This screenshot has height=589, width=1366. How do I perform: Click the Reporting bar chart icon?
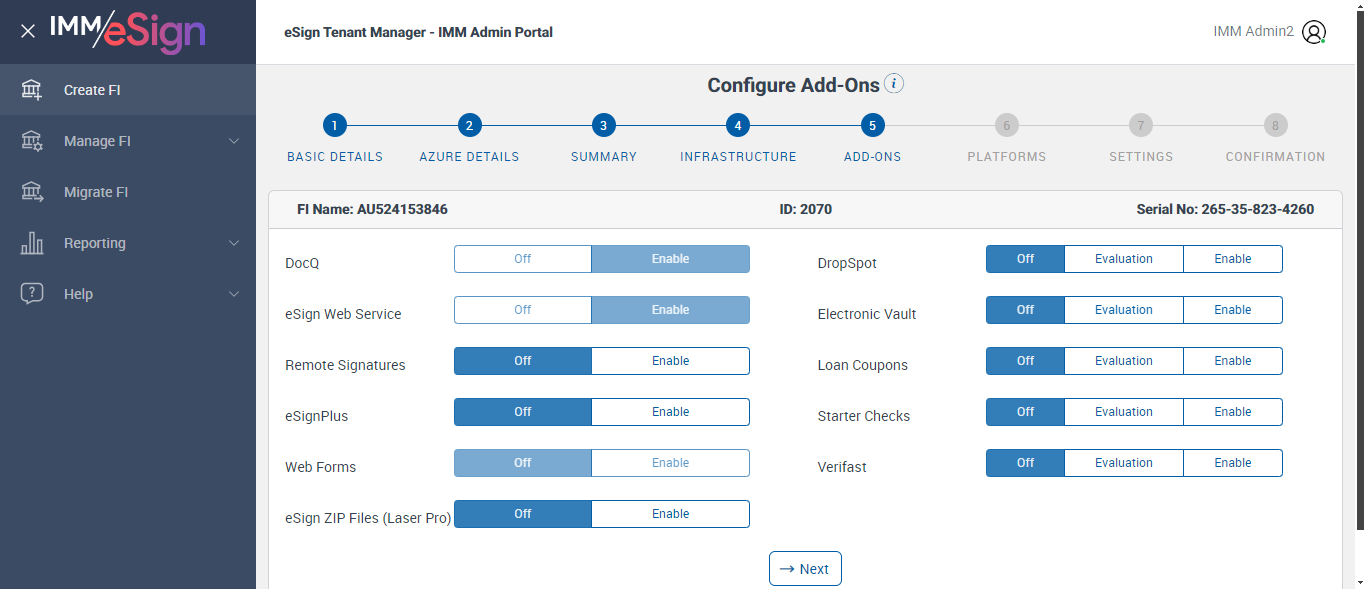click(32, 243)
